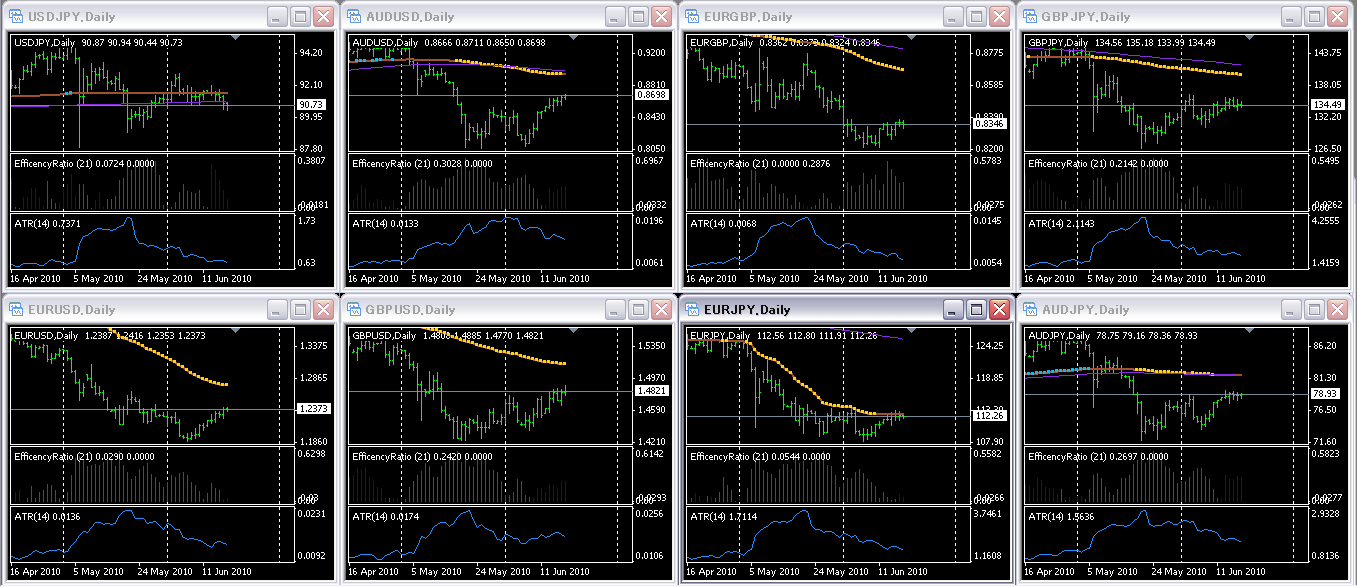Select ATR(14) 1.7114 label in EURJPY chart
This screenshot has width=1357, height=587.
[725, 516]
